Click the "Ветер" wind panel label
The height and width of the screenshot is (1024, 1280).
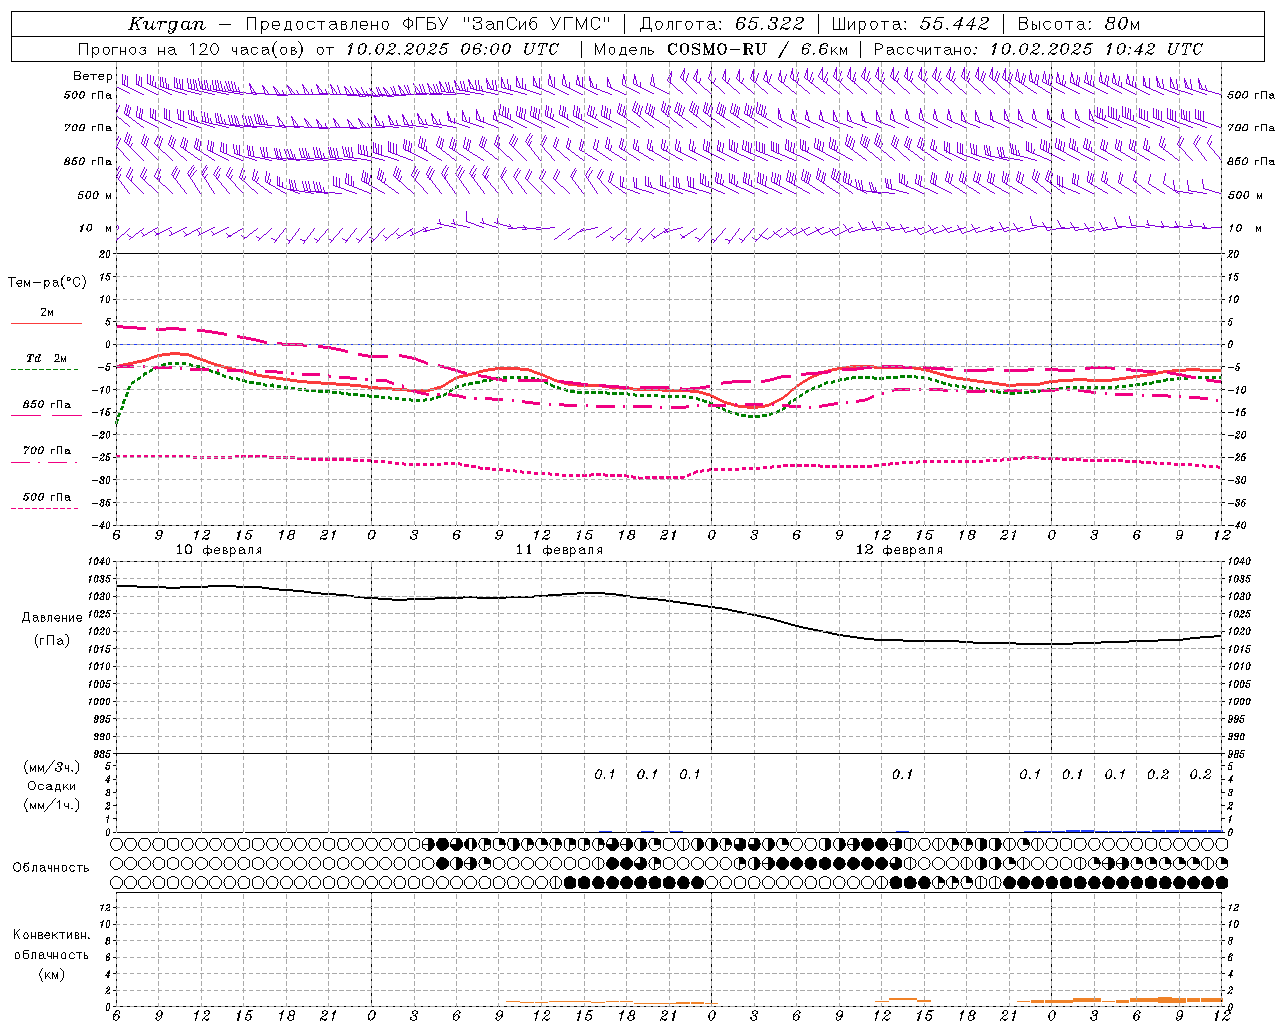92,76
